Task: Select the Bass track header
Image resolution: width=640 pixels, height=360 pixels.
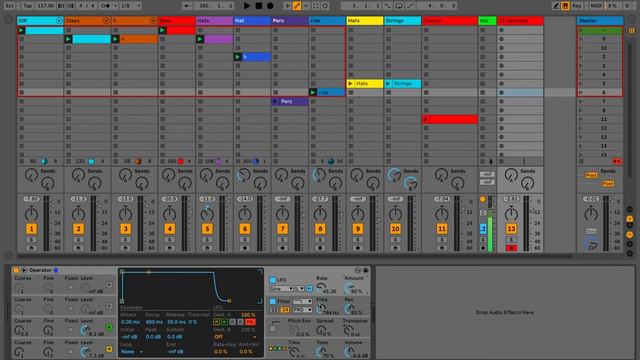Action: pyautogui.click(x=177, y=20)
